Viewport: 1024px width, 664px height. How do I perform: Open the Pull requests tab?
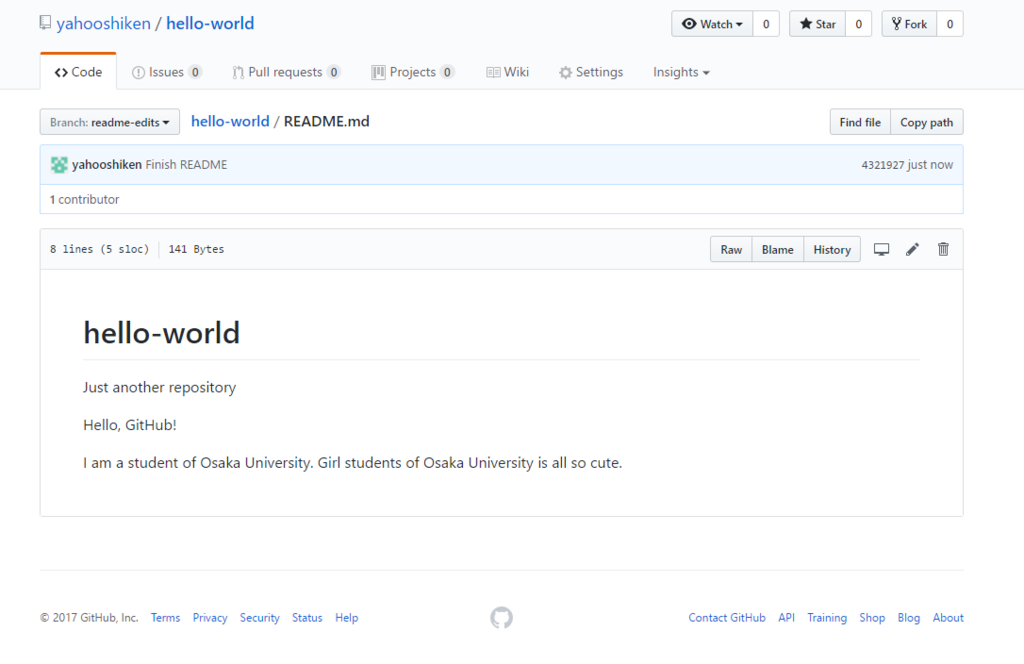286,72
